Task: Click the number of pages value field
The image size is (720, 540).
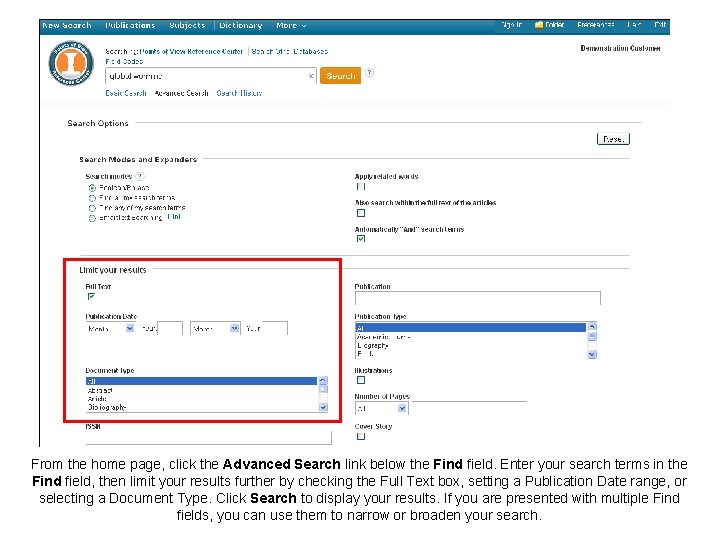Action: pyautogui.click(x=469, y=408)
